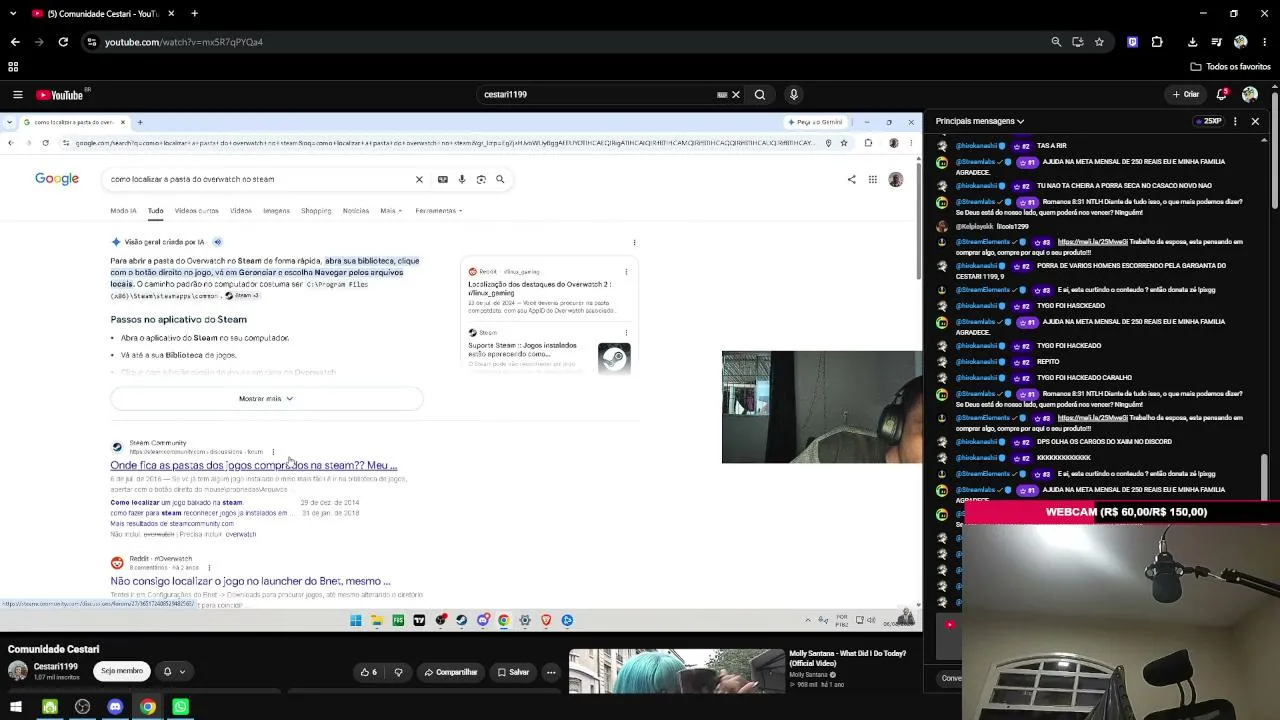Viewport: 1280px width, 720px height.
Task: Click the YouTube search field containing cestari1199
Action: tap(600, 95)
